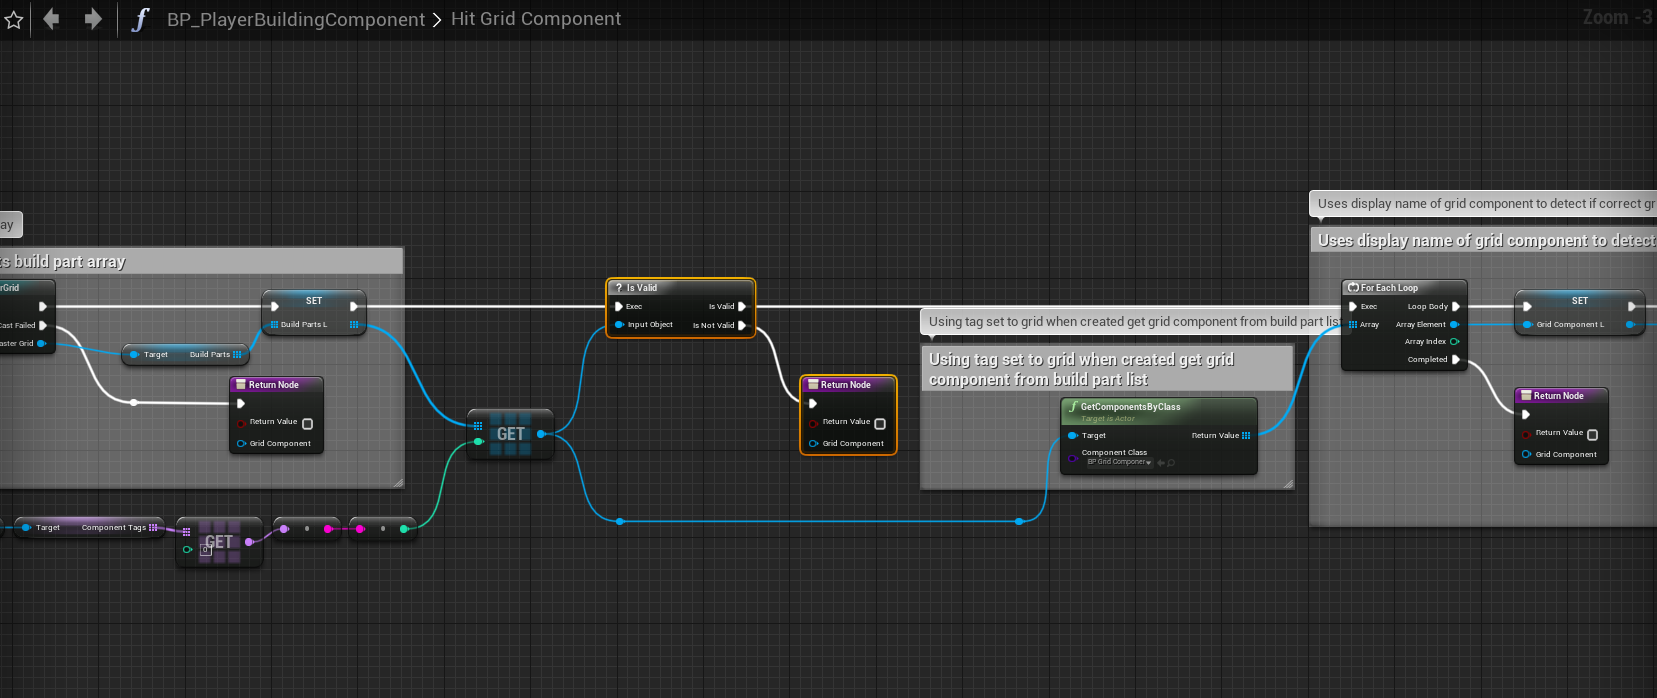This screenshot has height=698, width=1657.
Task: Click the favorite star icon in the toolbar
Action: [x=13, y=20]
